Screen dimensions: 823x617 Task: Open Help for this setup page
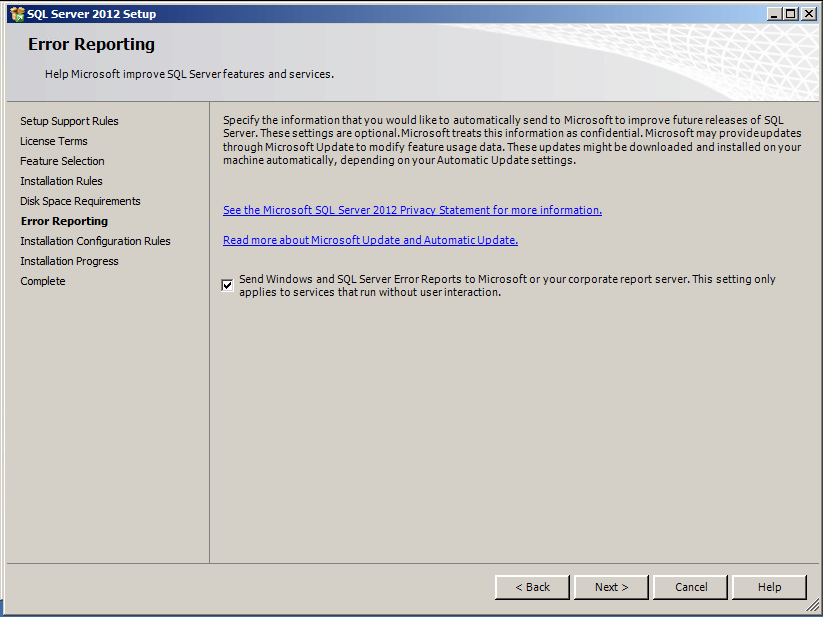click(x=769, y=587)
